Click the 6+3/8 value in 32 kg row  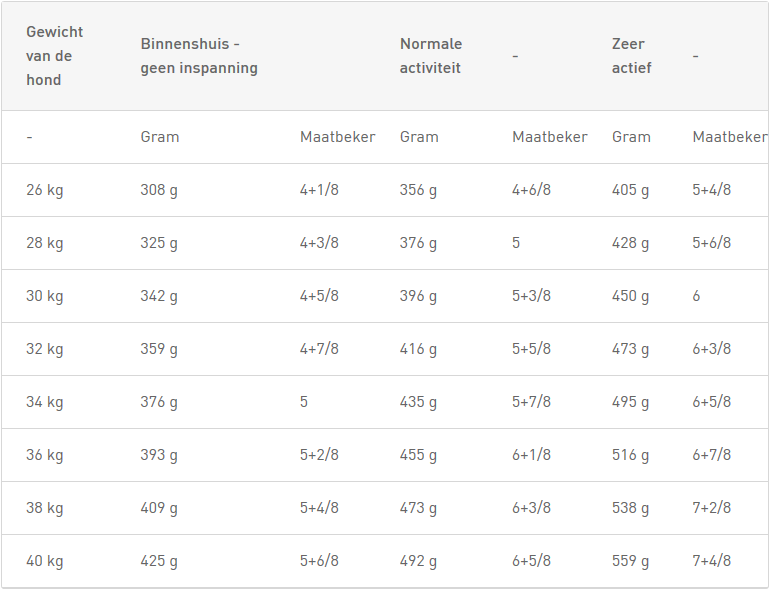712,349
